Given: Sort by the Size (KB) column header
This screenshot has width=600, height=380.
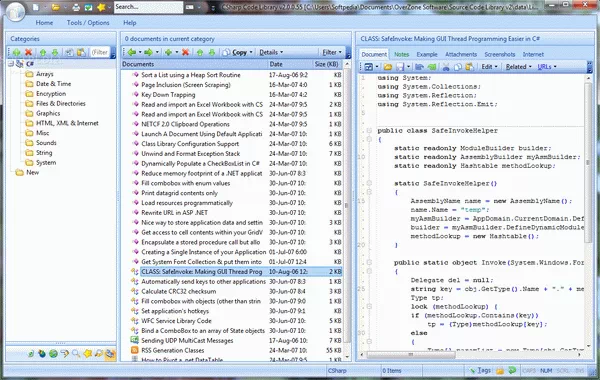Looking at the screenshot, I should point(327,64).
